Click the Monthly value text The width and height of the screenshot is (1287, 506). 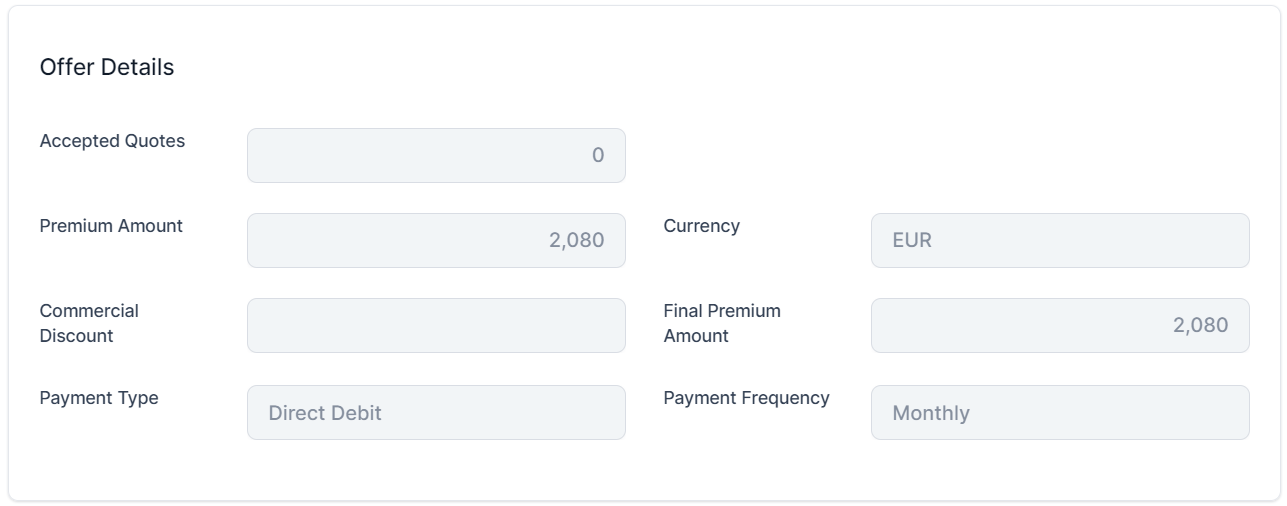pyautogui.click(x=931, y=413)
